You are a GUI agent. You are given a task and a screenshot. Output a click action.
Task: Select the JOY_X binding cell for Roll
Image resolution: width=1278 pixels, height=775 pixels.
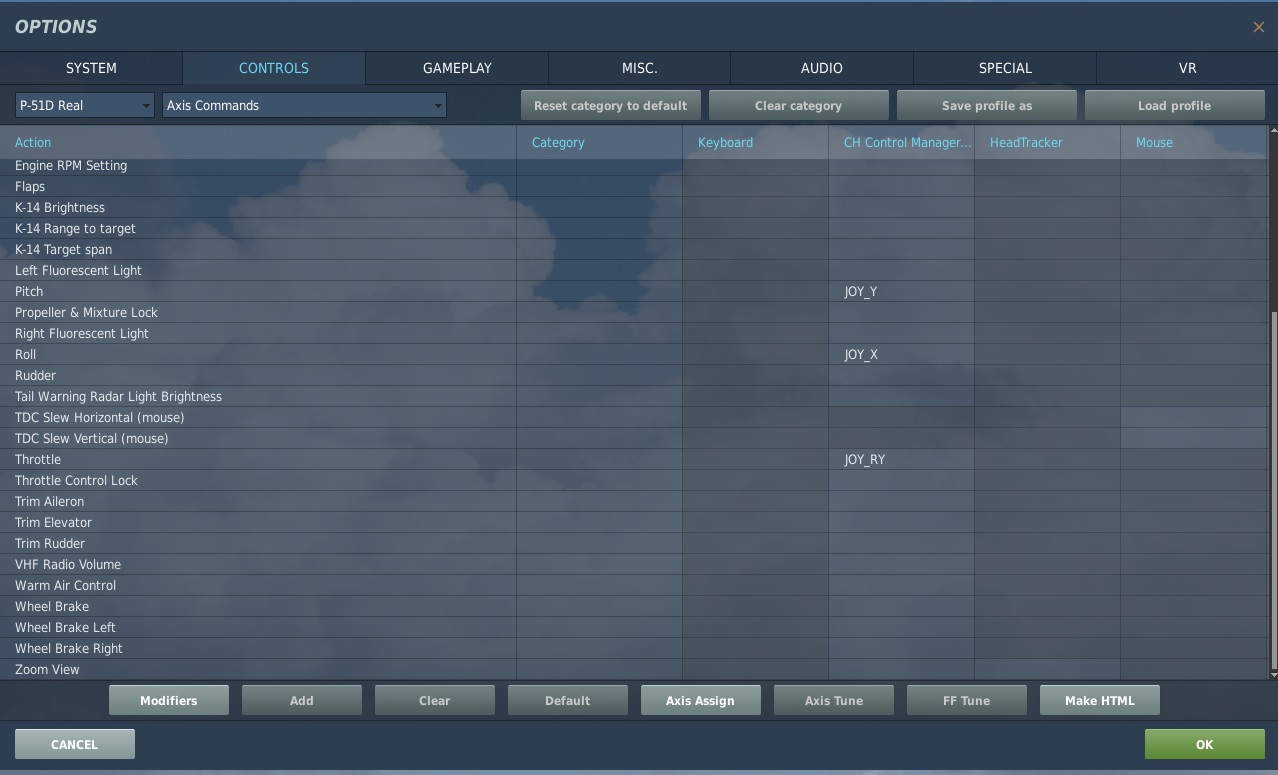click(x=901, y=354)
